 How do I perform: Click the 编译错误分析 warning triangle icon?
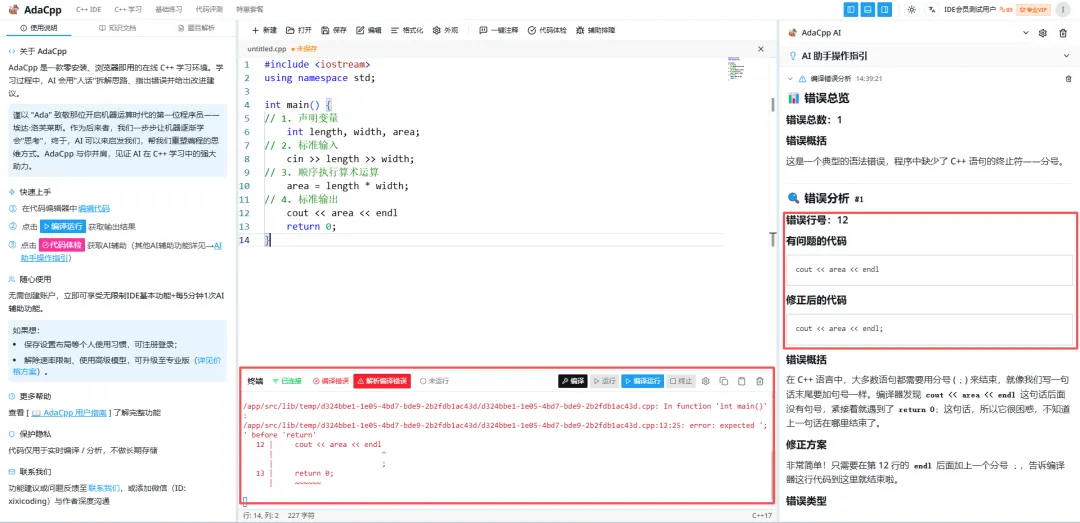click(802, 79)
